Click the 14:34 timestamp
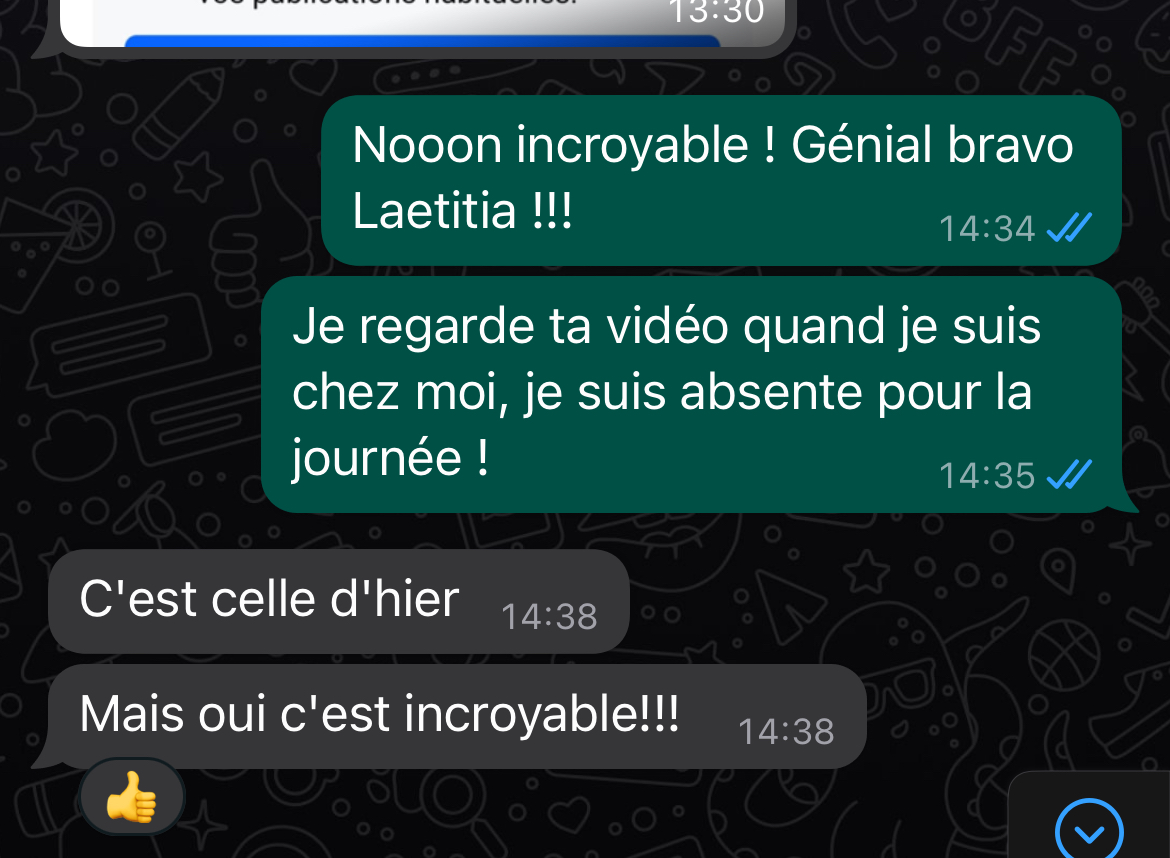The image size is (1170, 858). 986,229
